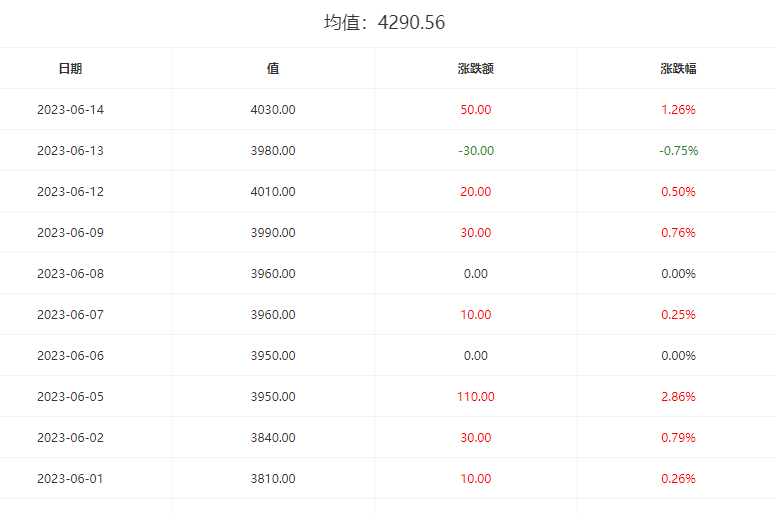Select the 2023-06-14 date cell
Screen dimensions: 776x513
[70, 110]
